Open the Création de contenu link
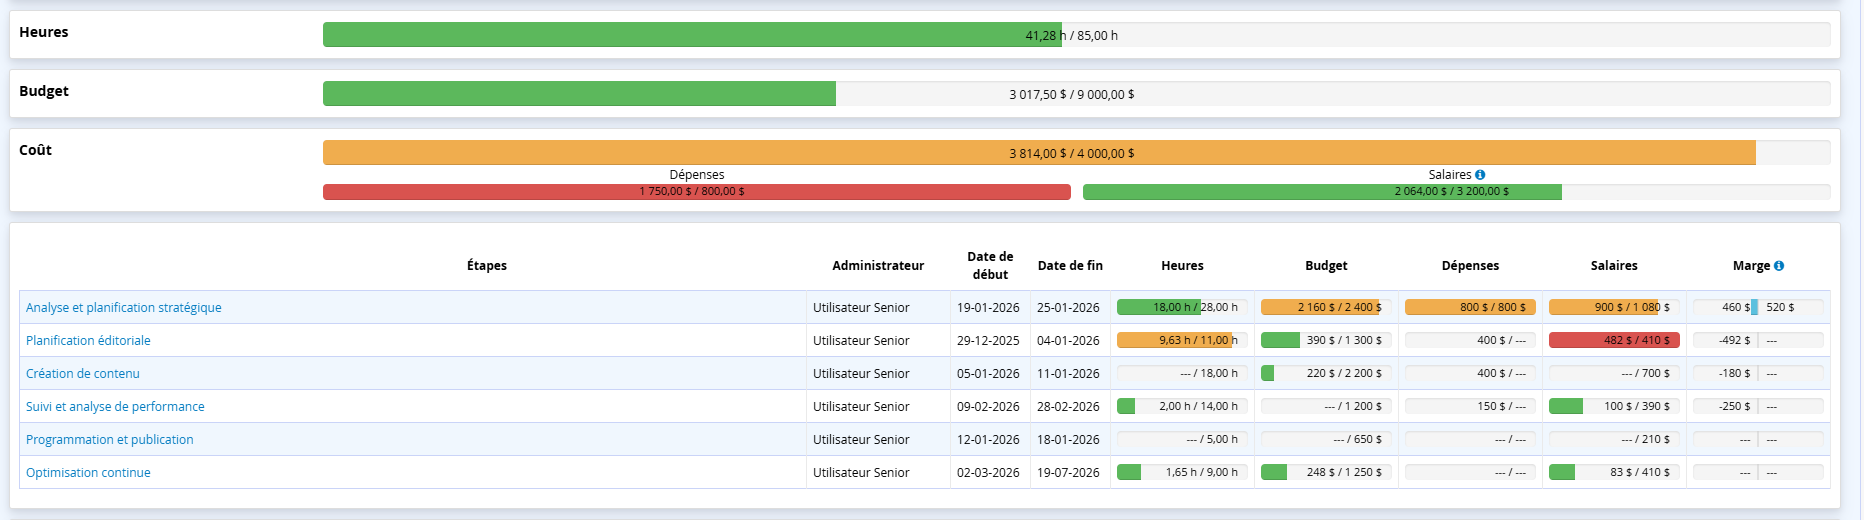 coord(83,374)
